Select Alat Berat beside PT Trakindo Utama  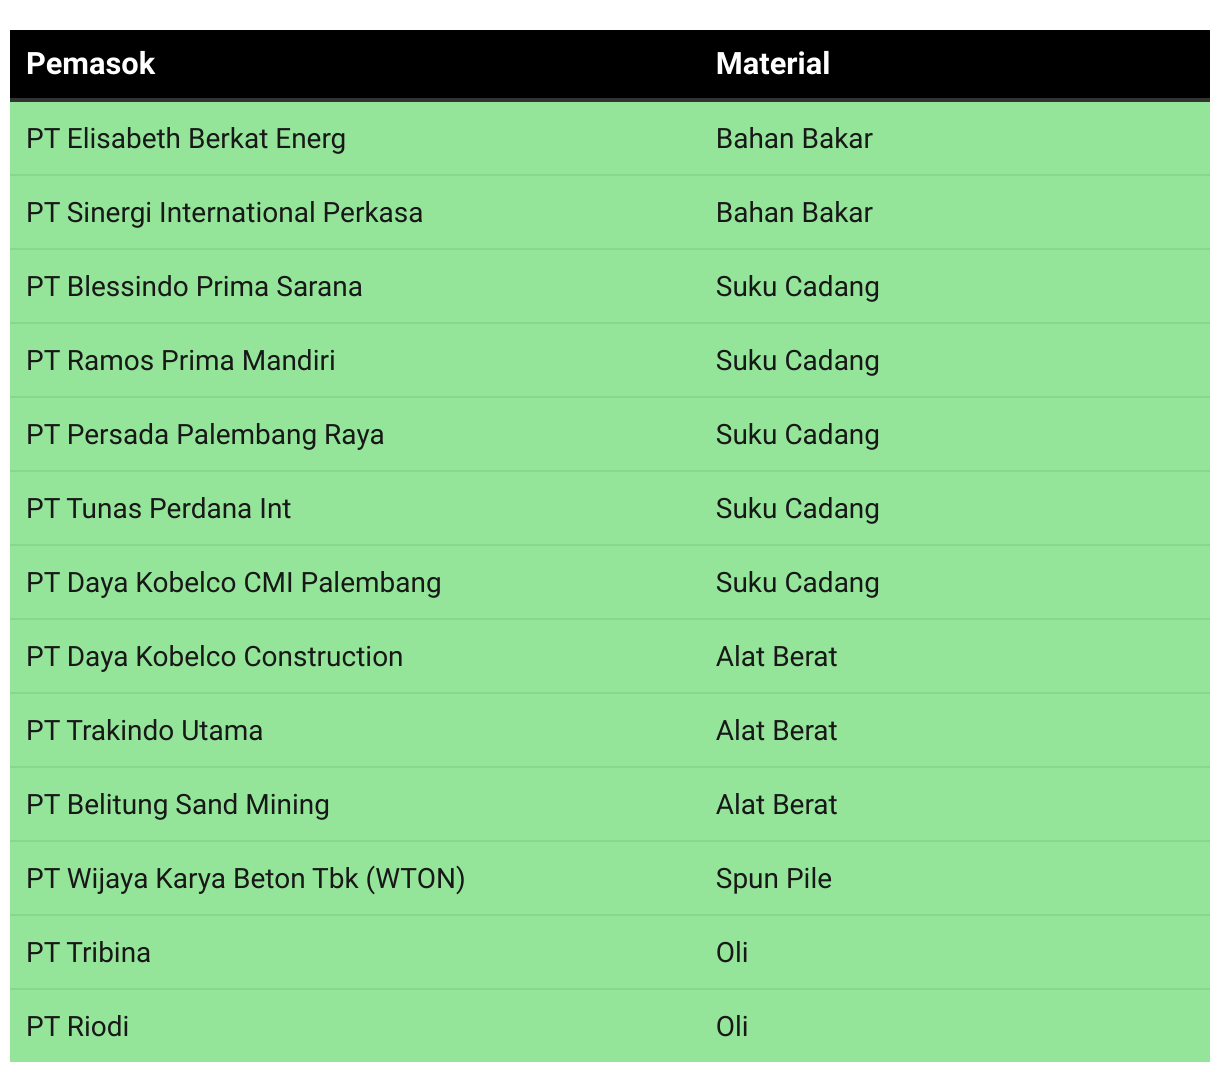pyautogui.click(x=777, y=730)
